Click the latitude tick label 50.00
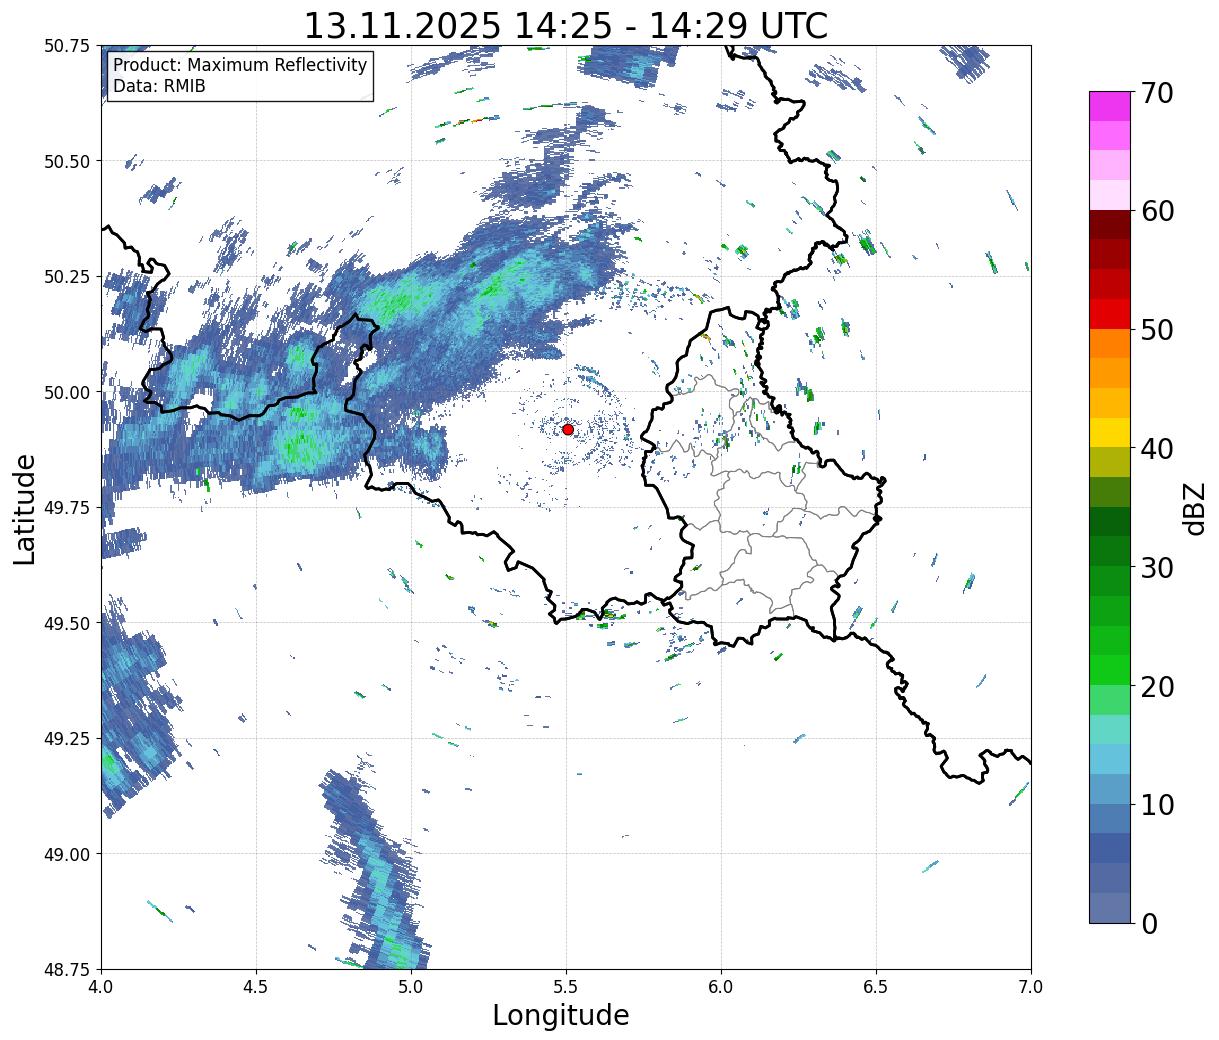Screen dimensions: 1219x1040 (x=67, y=392)
